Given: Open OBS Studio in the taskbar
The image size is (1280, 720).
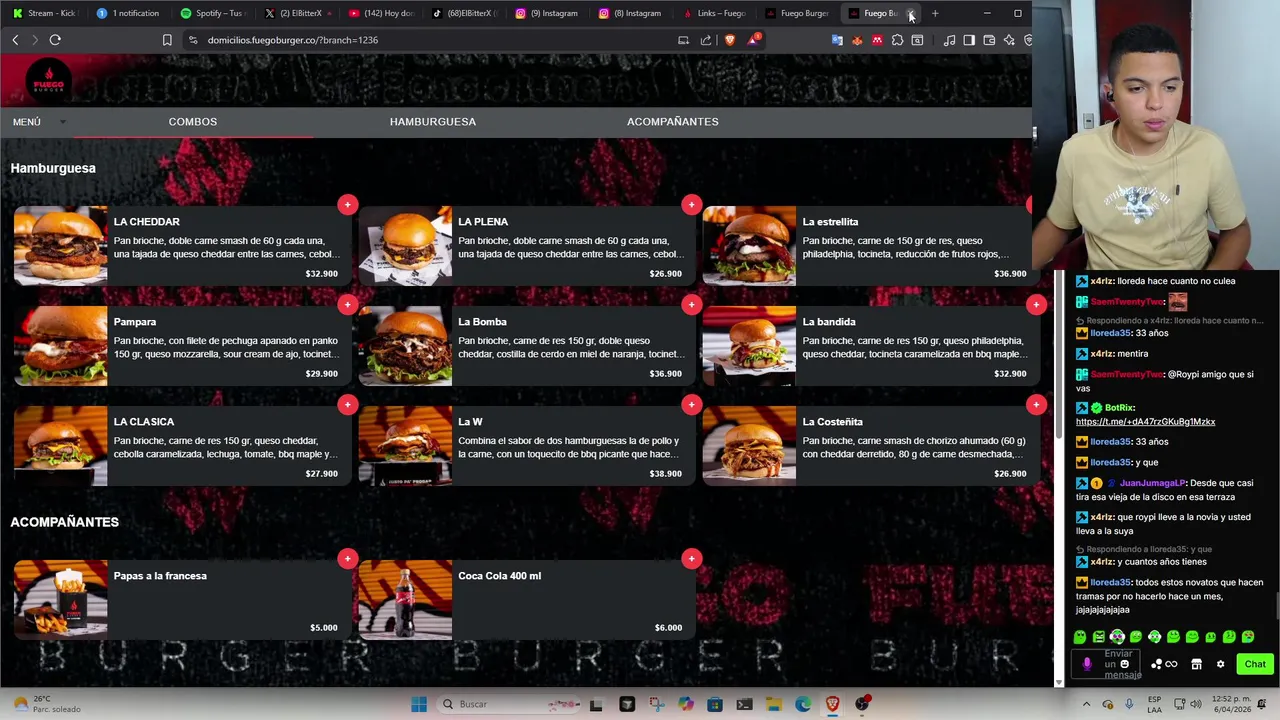Looking at the screenshot, I should pyautogui.click(x=862, y=704).
